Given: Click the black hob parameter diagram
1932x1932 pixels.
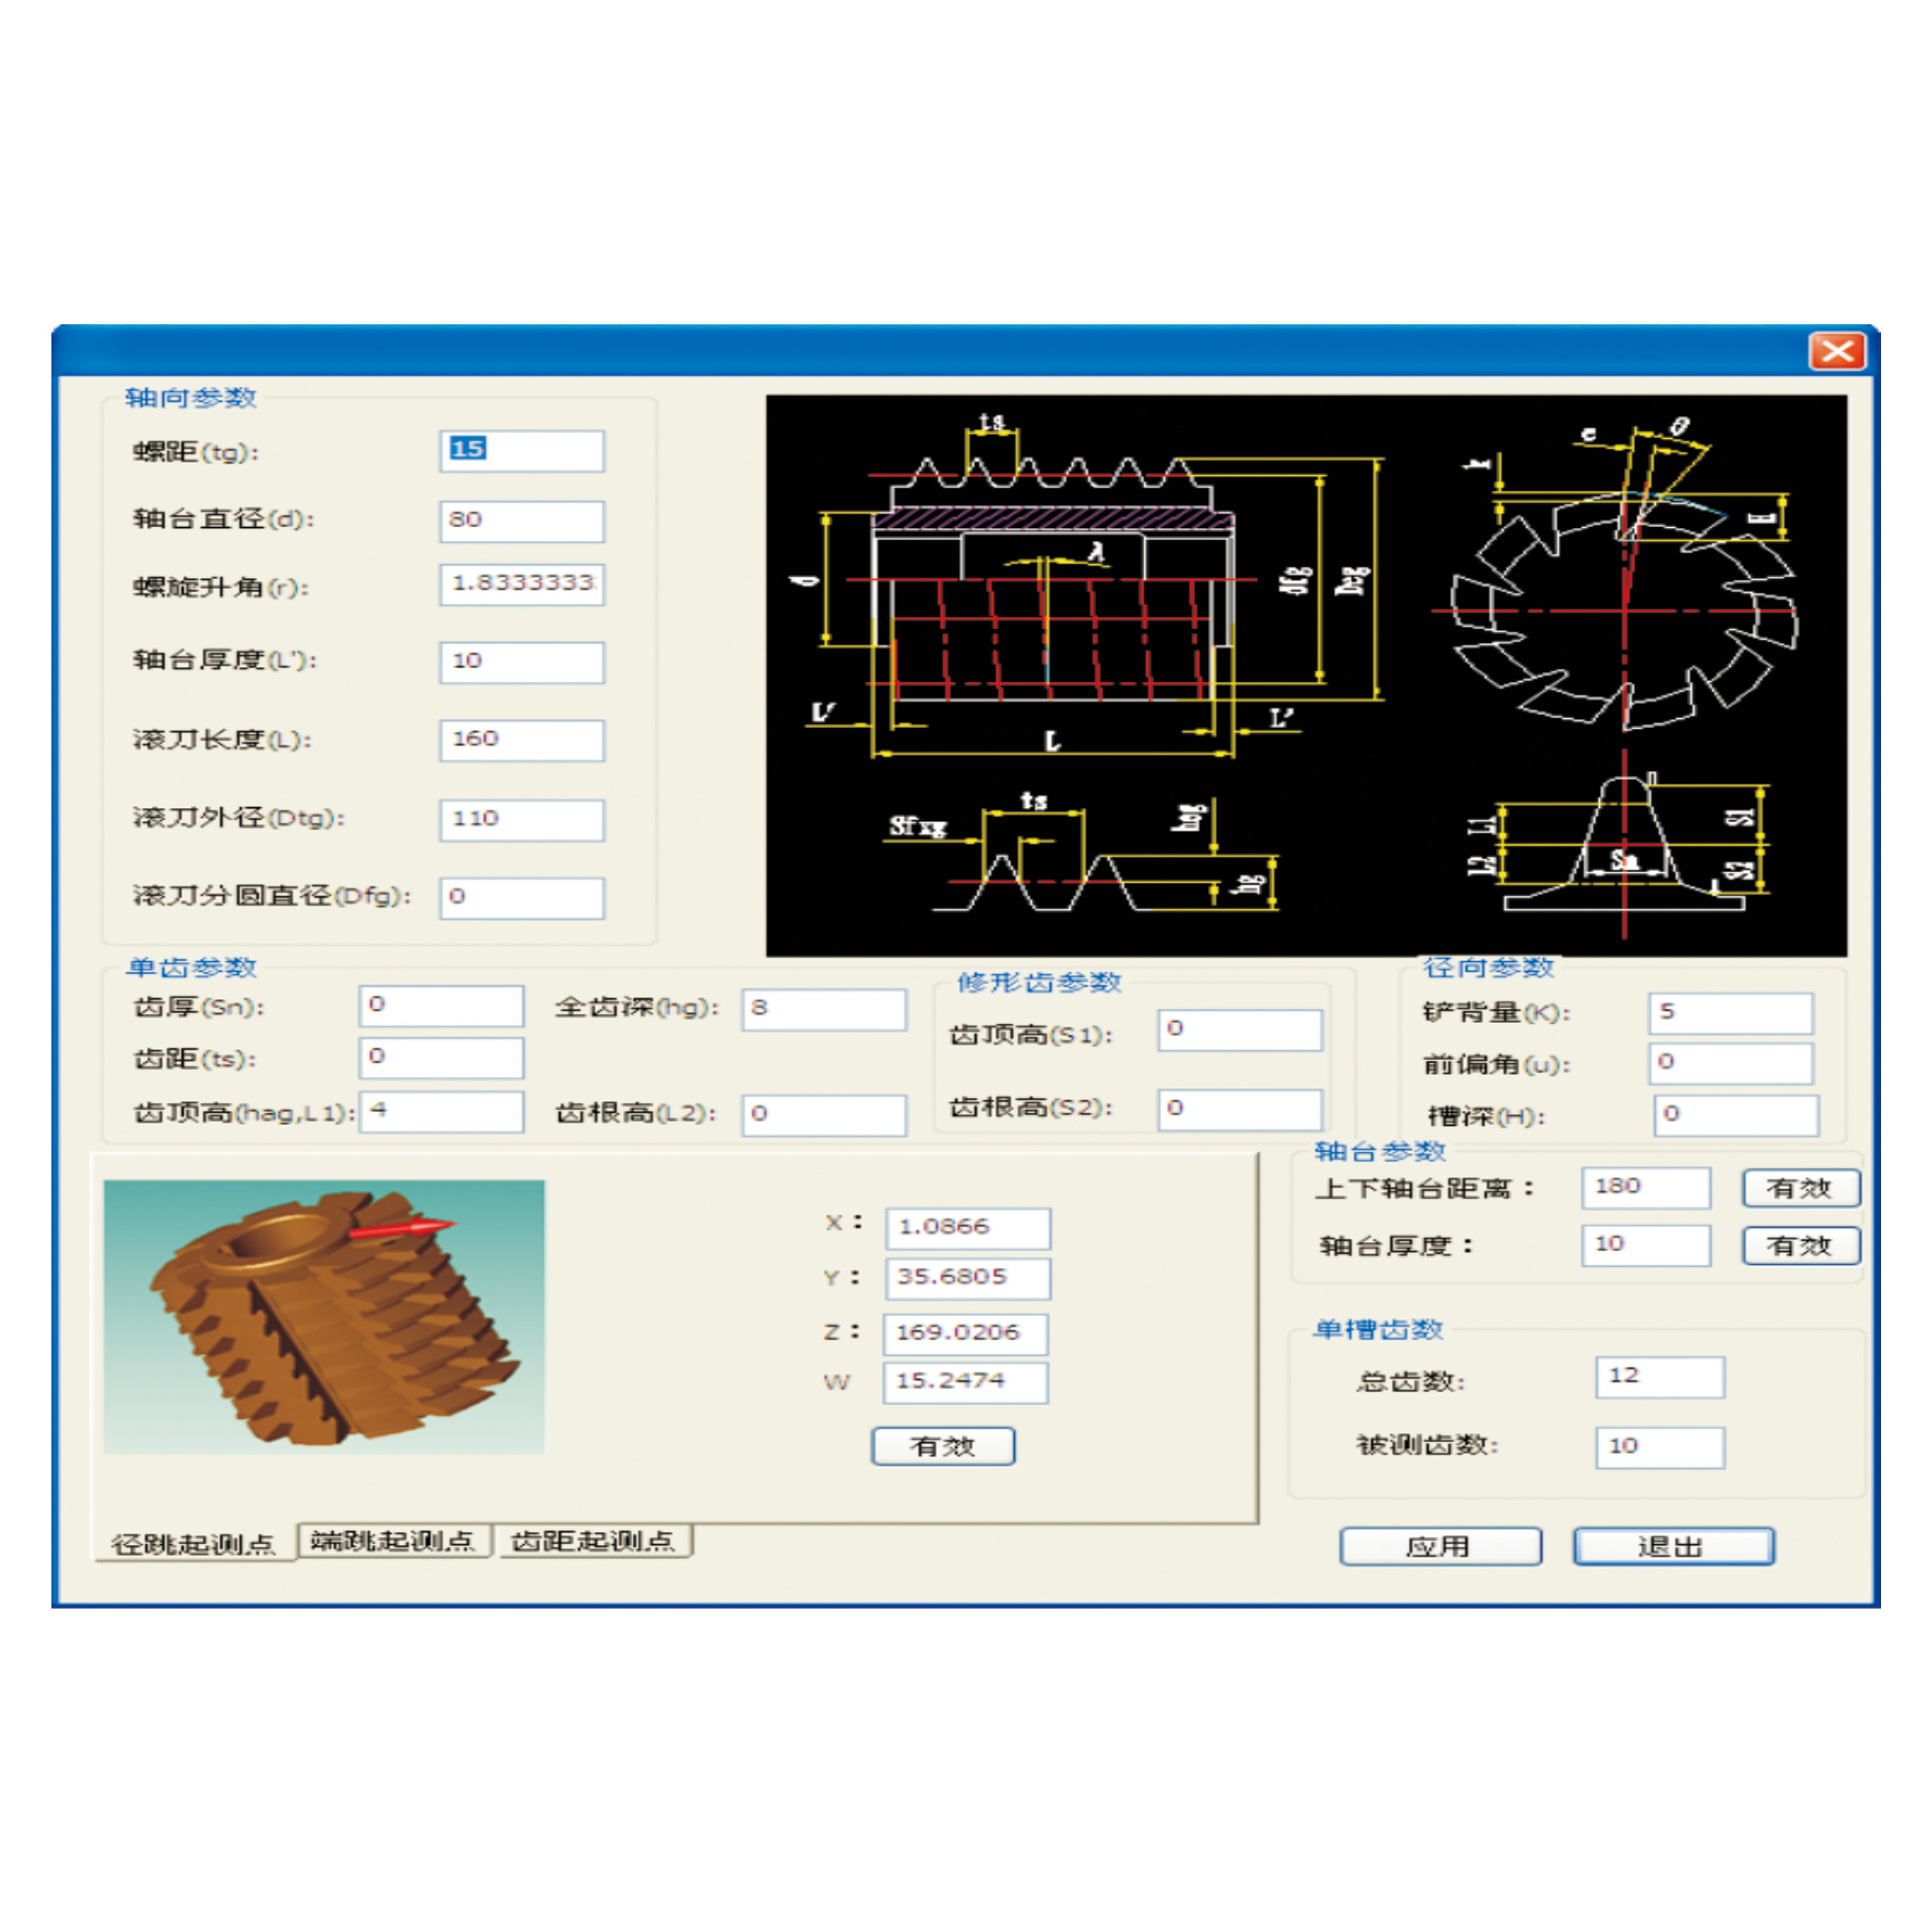Looking at the screenshot, I should (1305, 675).
